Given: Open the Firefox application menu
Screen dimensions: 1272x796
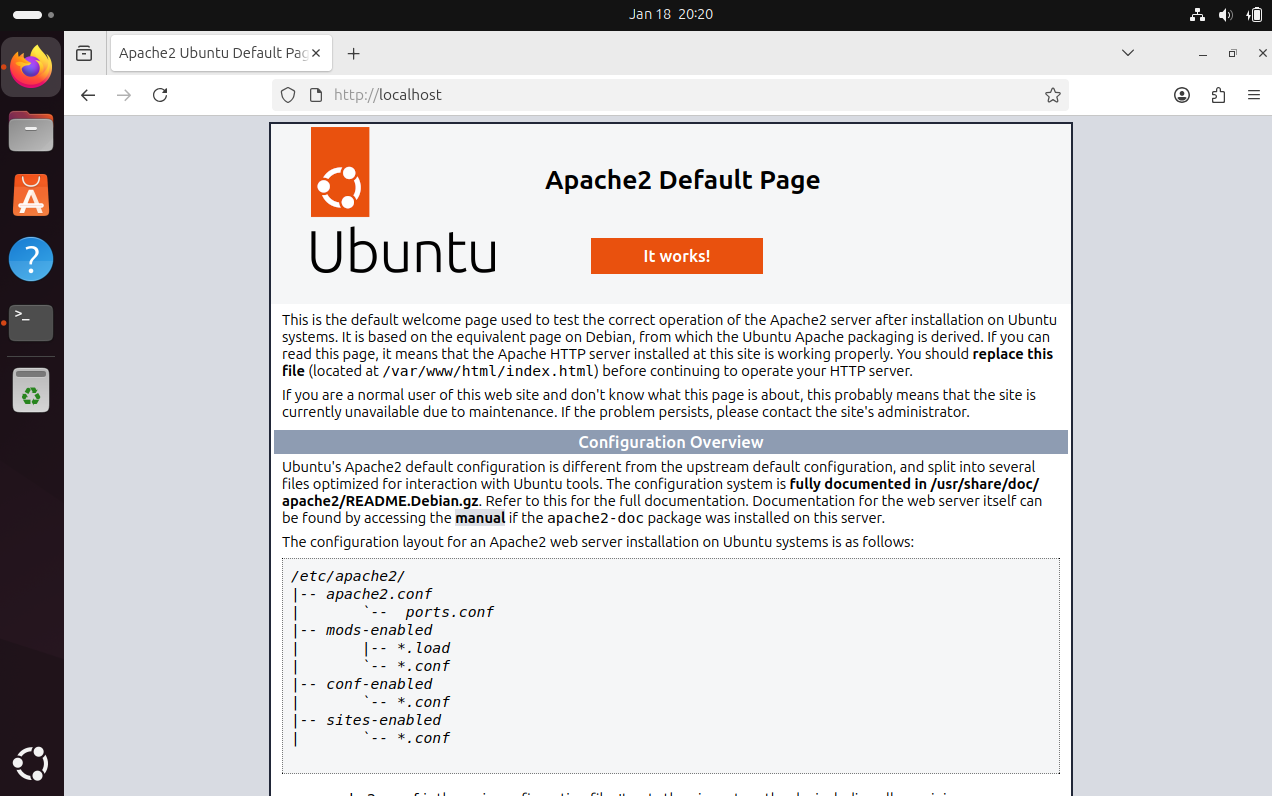Looking at the screenshot, I should (1253, 94).
